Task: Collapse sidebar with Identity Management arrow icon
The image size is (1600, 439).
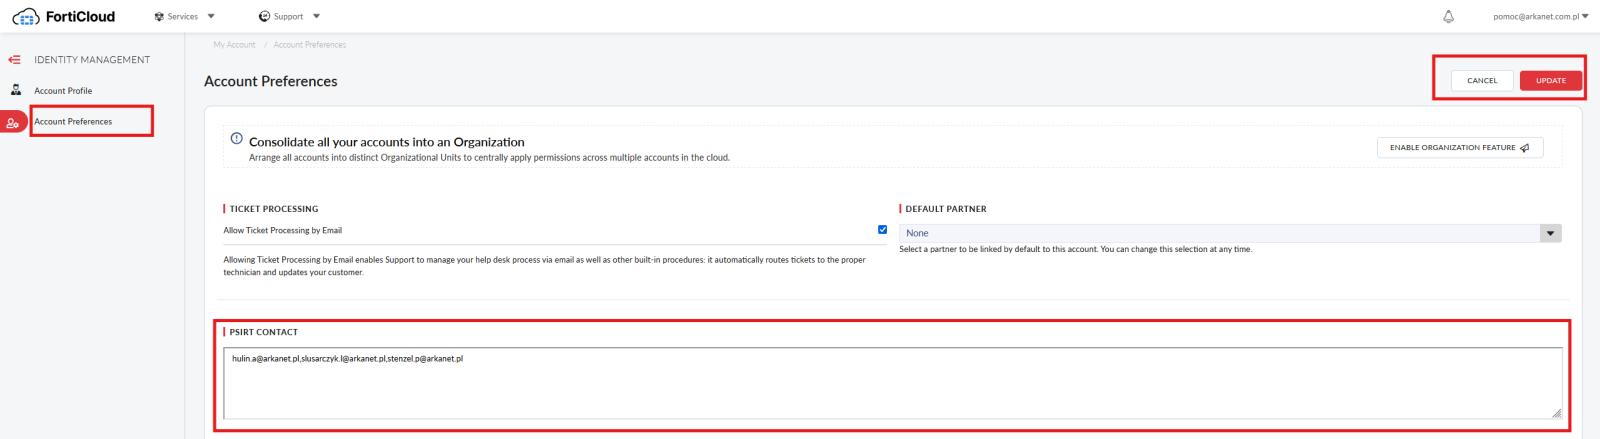Action: pos(14,60)
